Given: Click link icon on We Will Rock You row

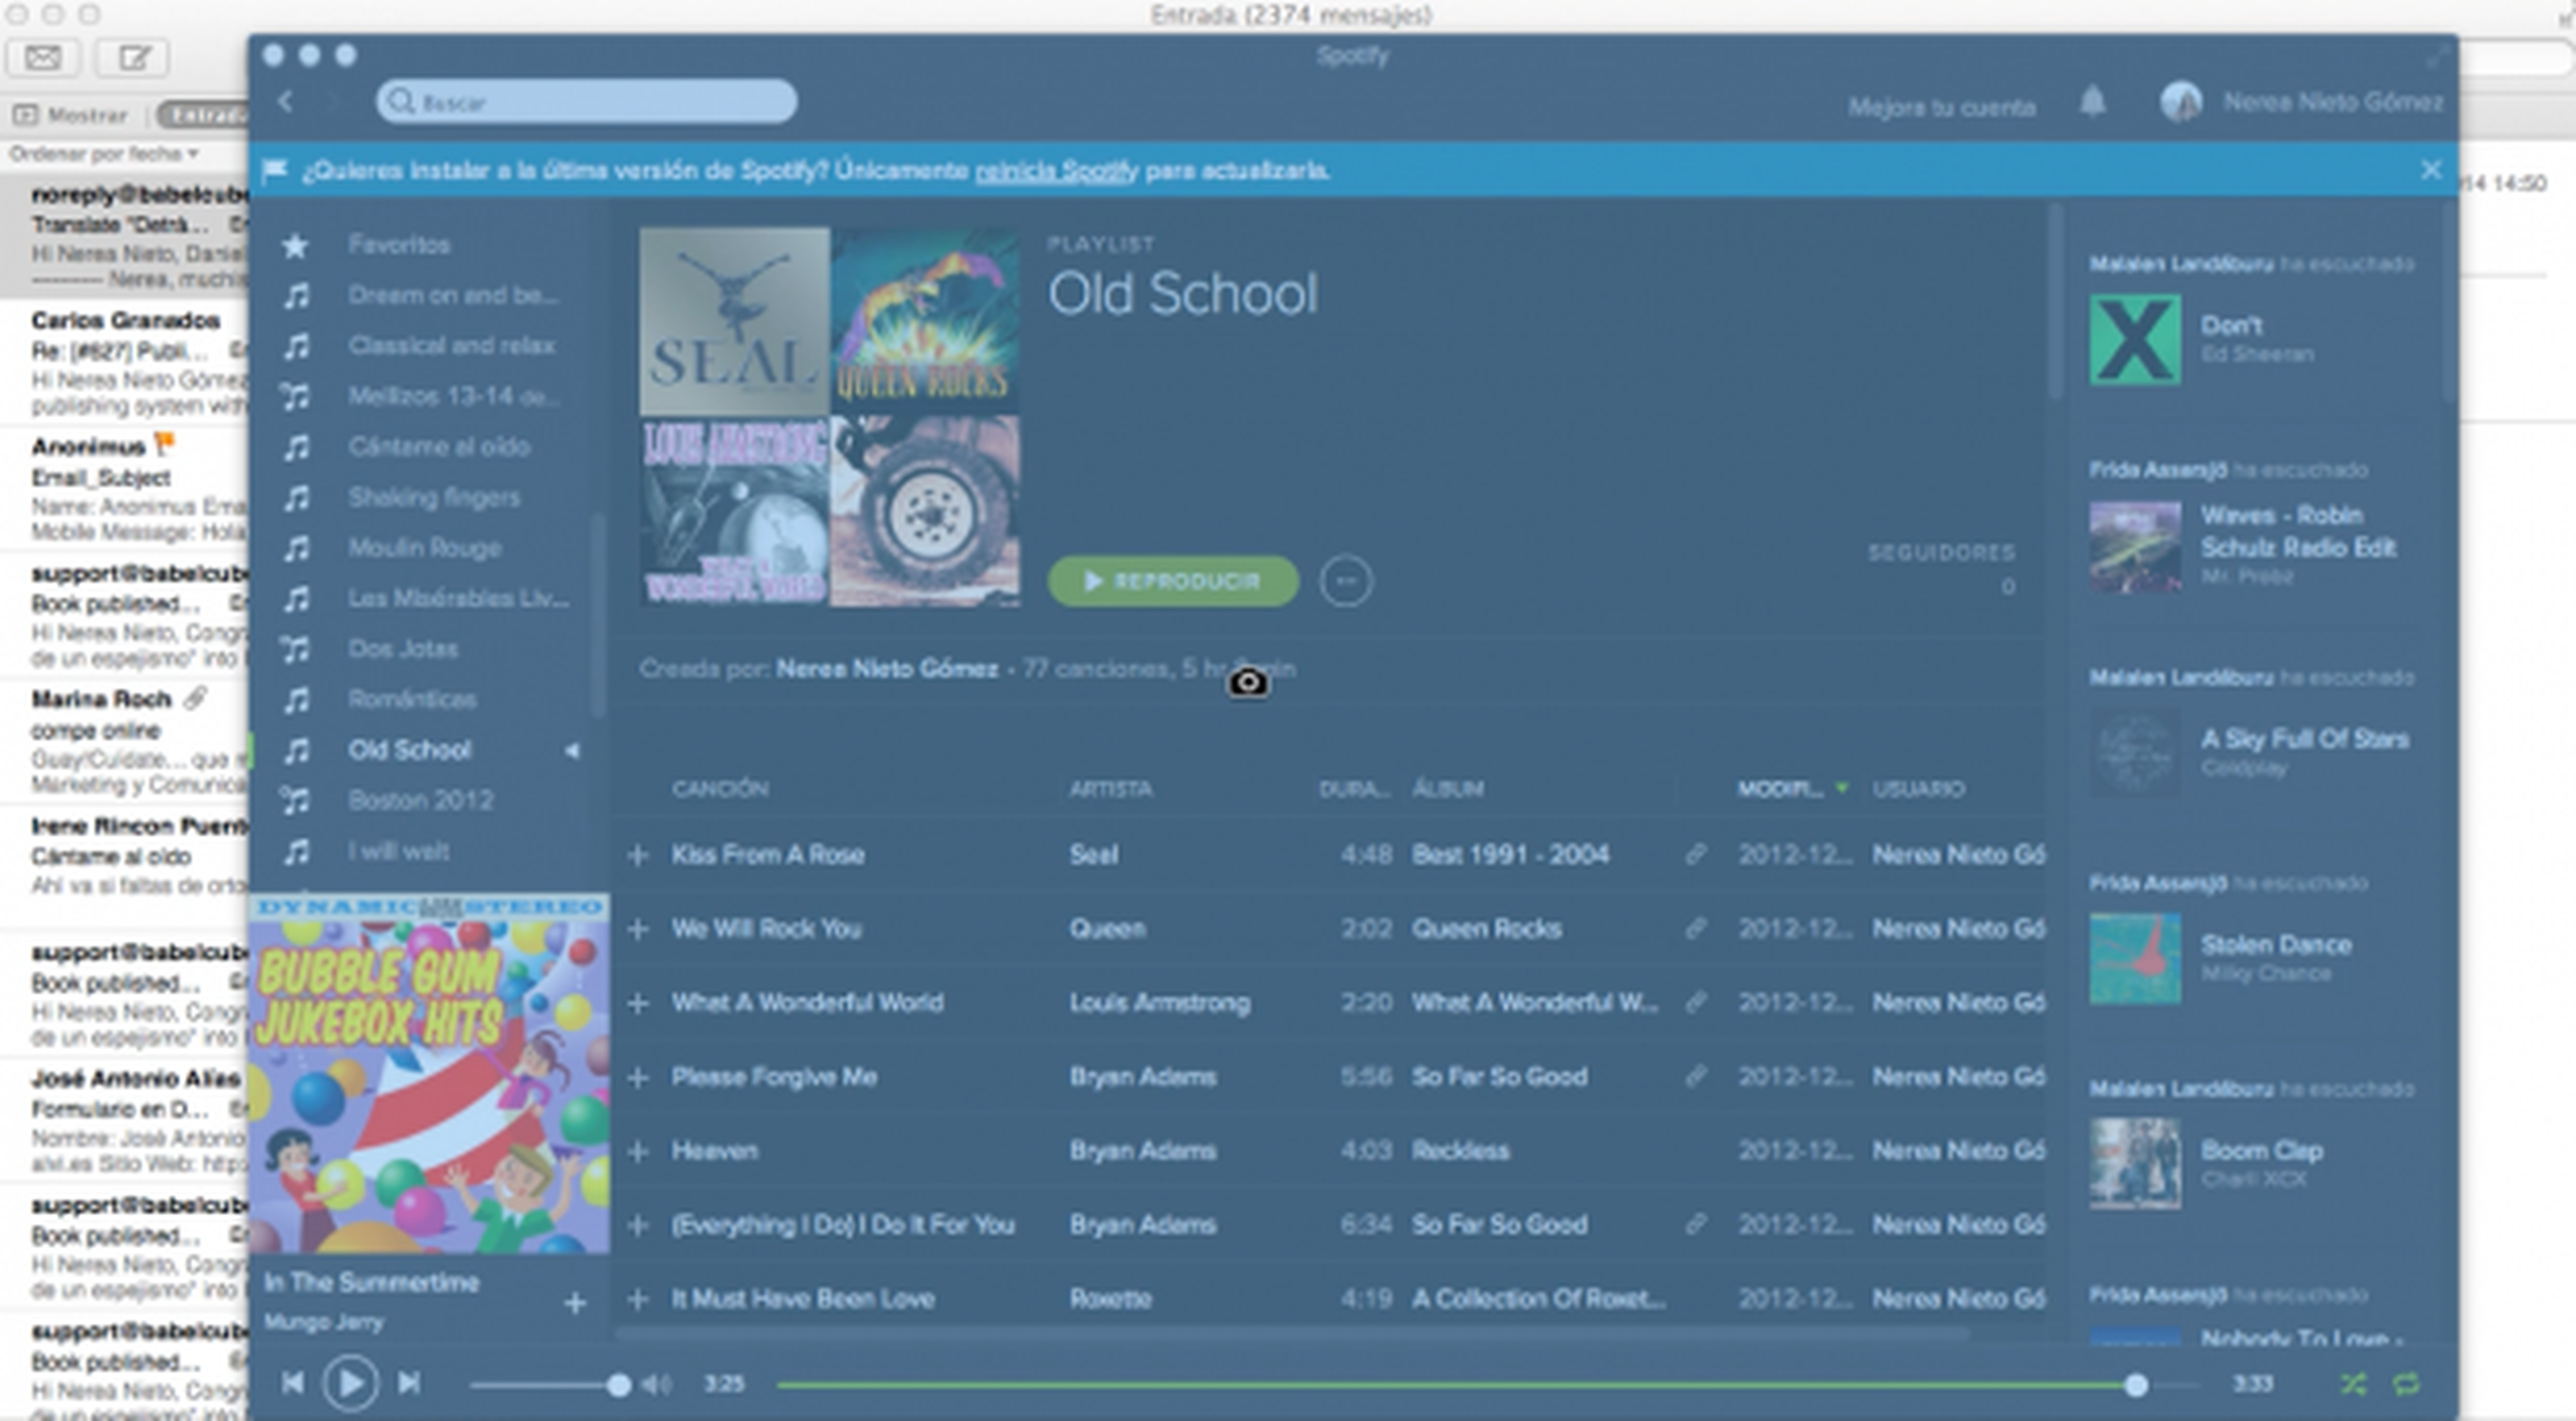Looking at the screenshot, I should [x=1695, y=928].
